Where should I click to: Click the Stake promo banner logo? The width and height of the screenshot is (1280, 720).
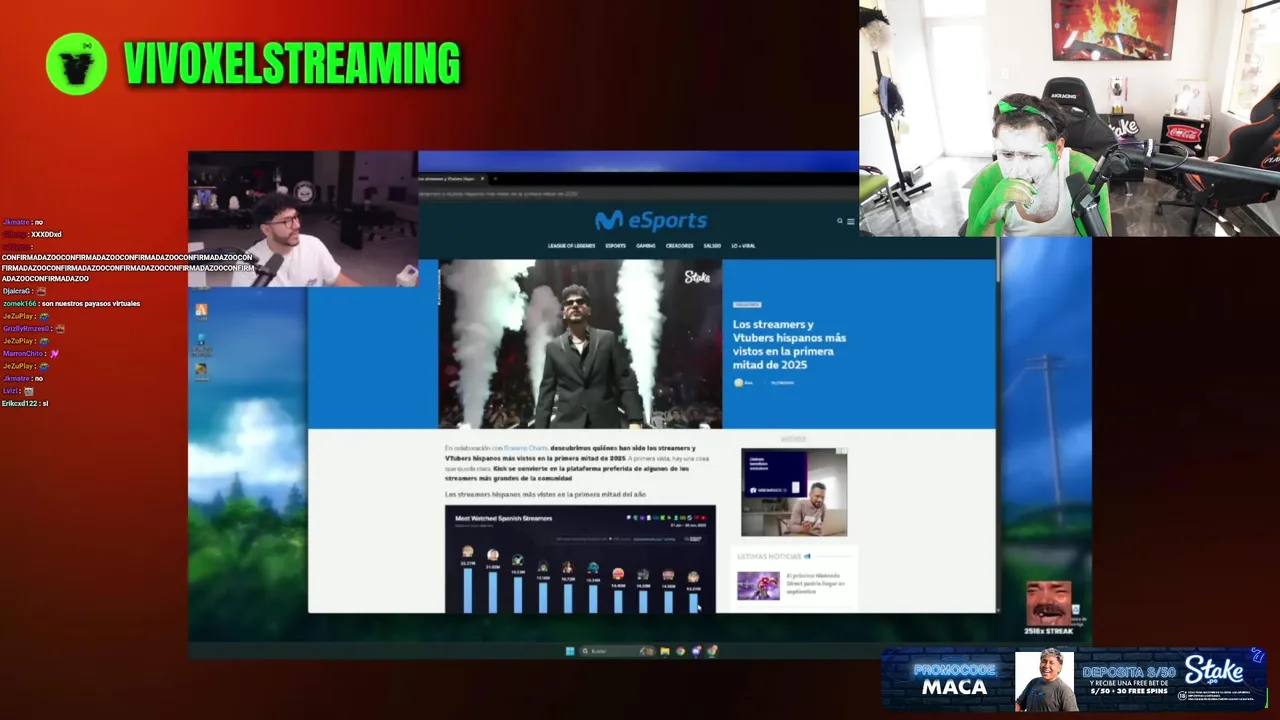1214,669
